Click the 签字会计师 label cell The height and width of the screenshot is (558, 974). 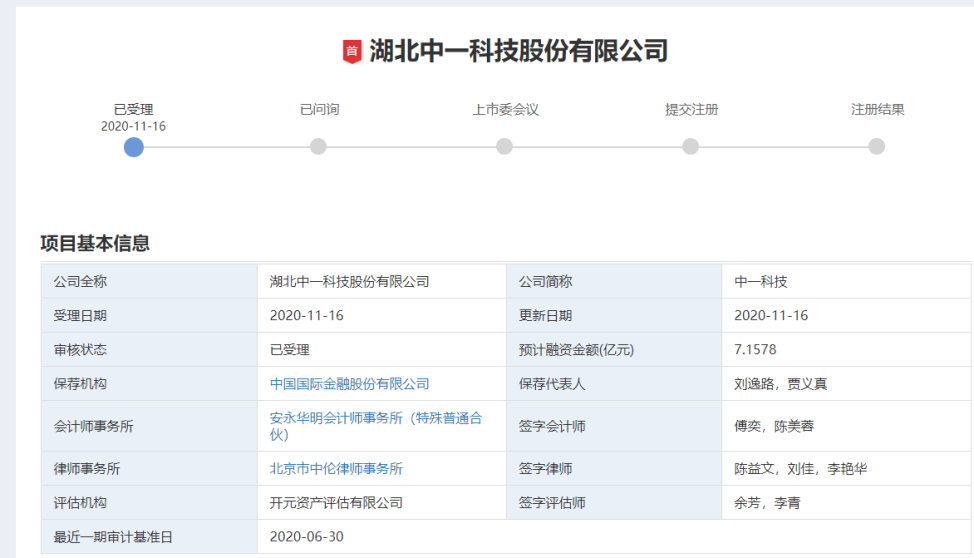pos(614,426)
